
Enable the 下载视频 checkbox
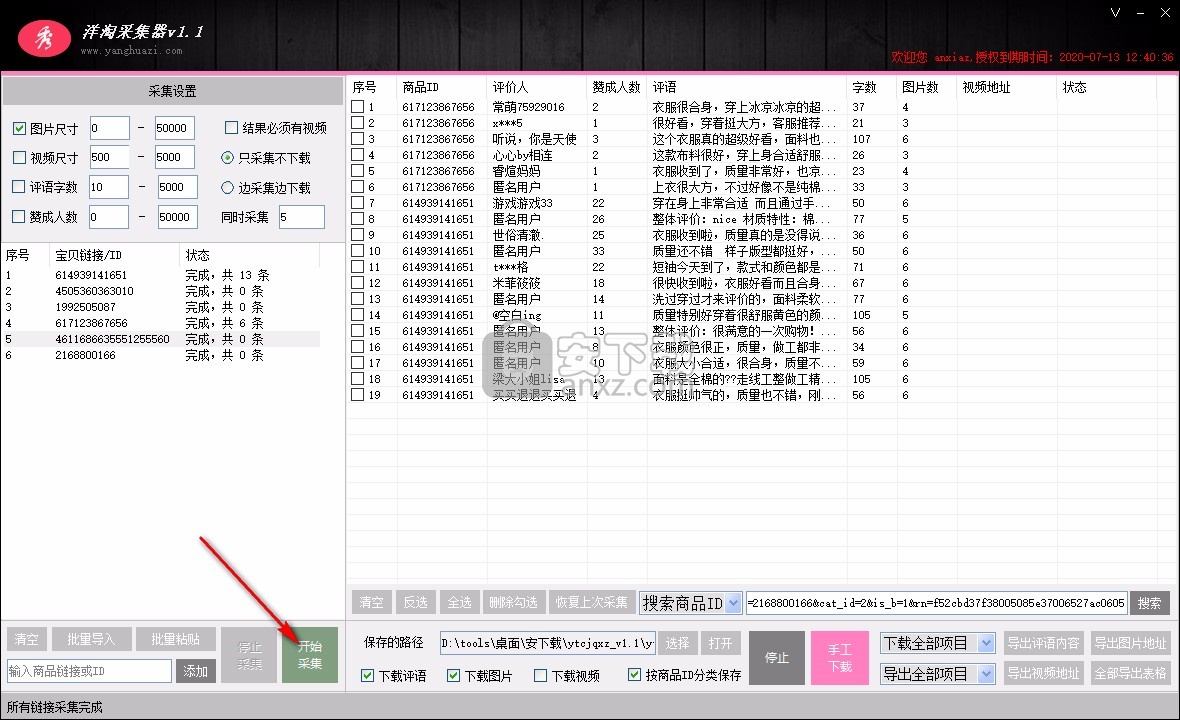click(540, 676)
